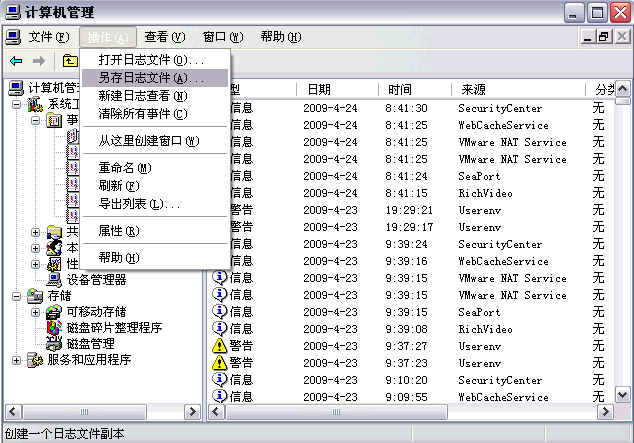
Task: Collapse the 存储 tree node
Action: (16, 296)
